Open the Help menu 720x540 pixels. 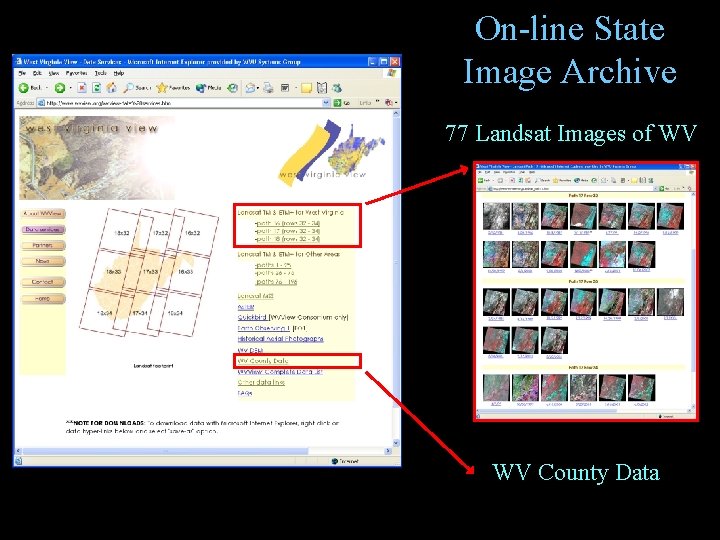[x=119, y=73]
